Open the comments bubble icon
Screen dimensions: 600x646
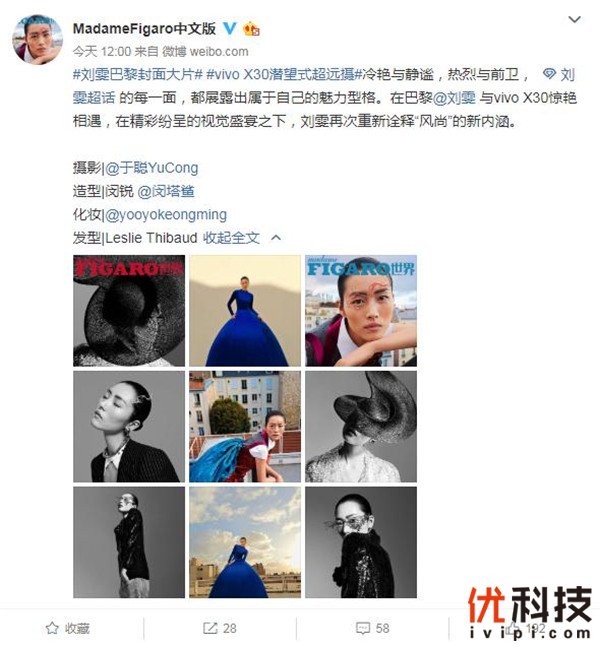pyautogui.click(x=363, y=628)
